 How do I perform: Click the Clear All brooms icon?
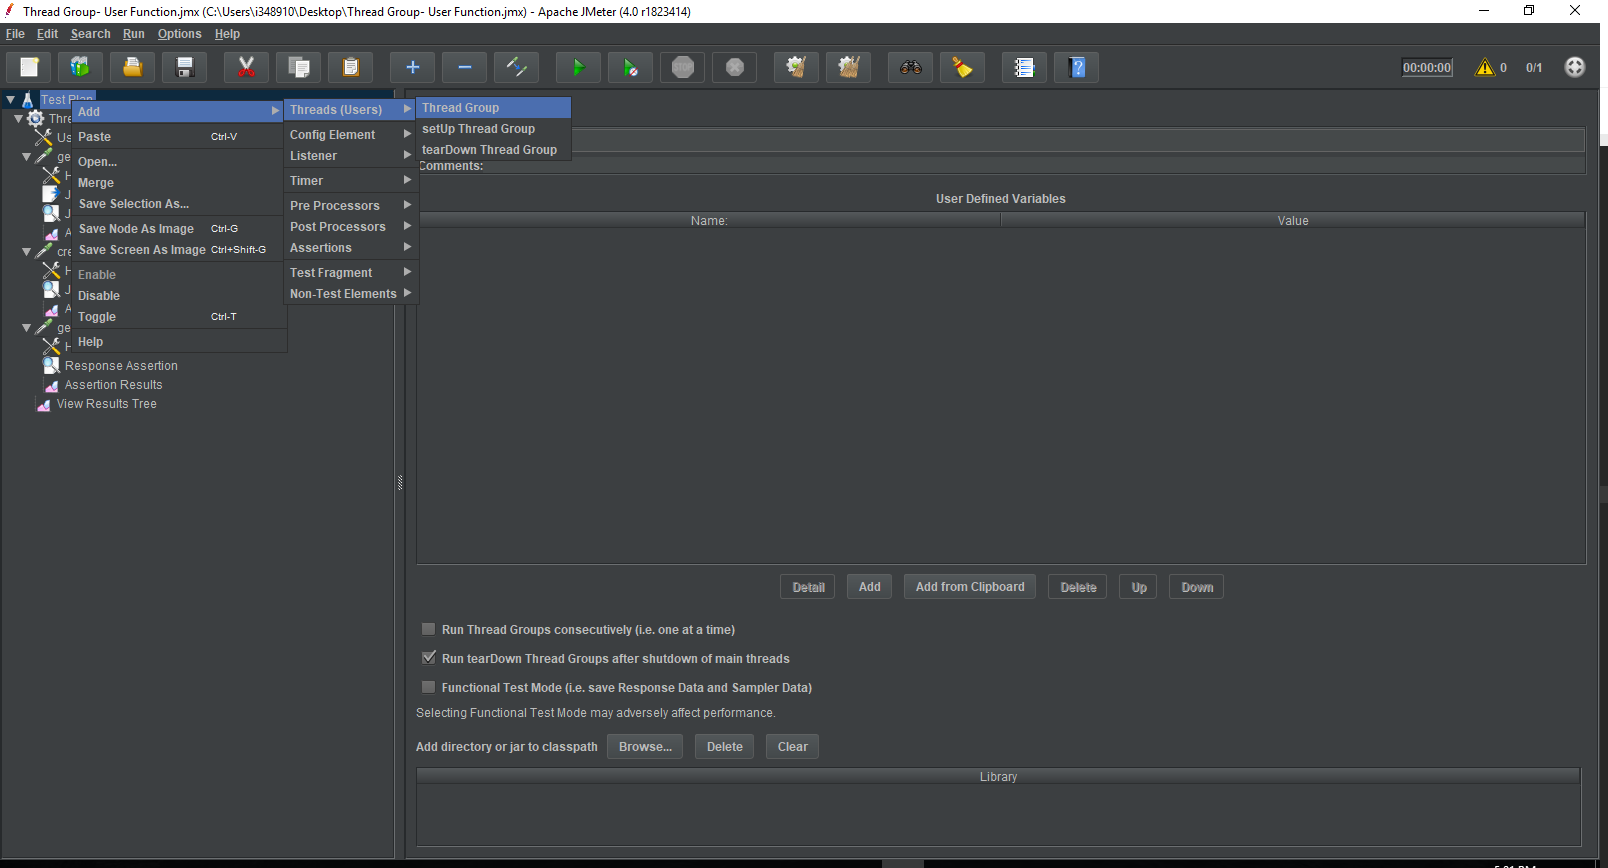click(848, 67)
